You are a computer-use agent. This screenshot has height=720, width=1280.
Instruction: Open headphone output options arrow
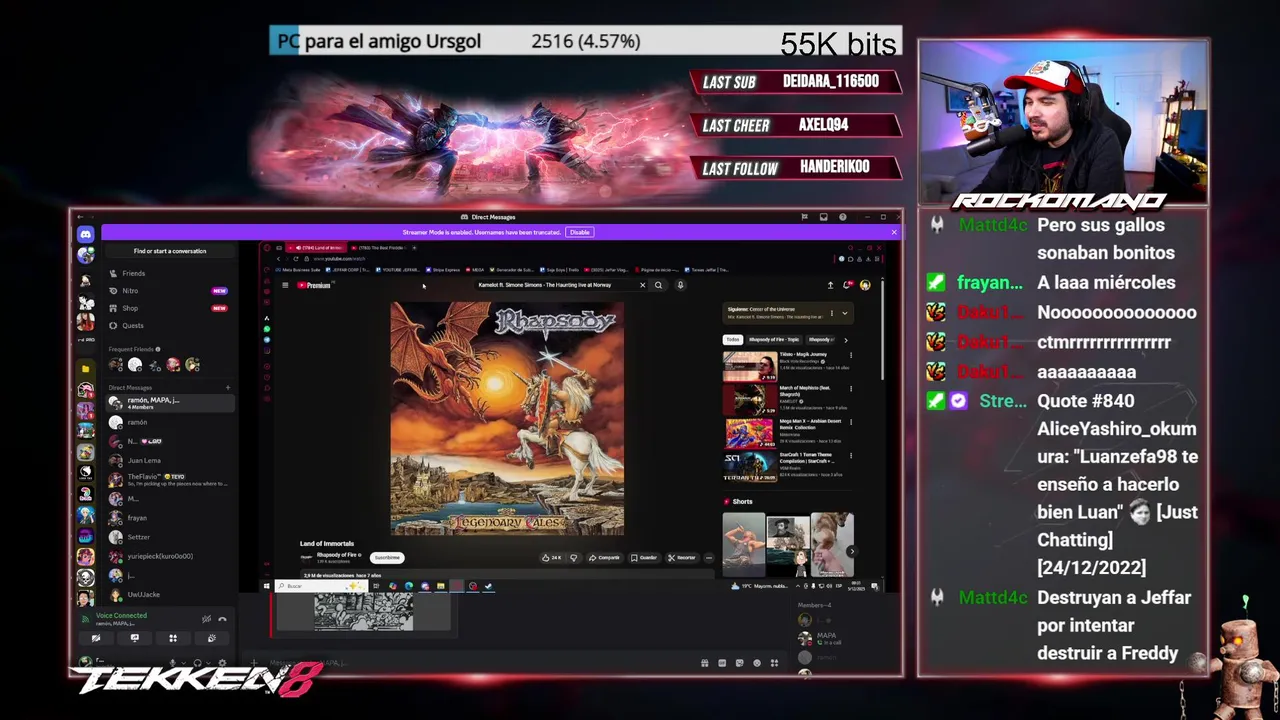coord(208,663)
